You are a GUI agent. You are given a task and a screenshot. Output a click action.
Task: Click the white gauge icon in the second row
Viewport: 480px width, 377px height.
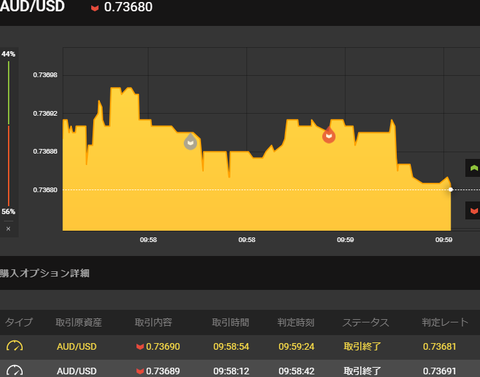tap(15, 371)
